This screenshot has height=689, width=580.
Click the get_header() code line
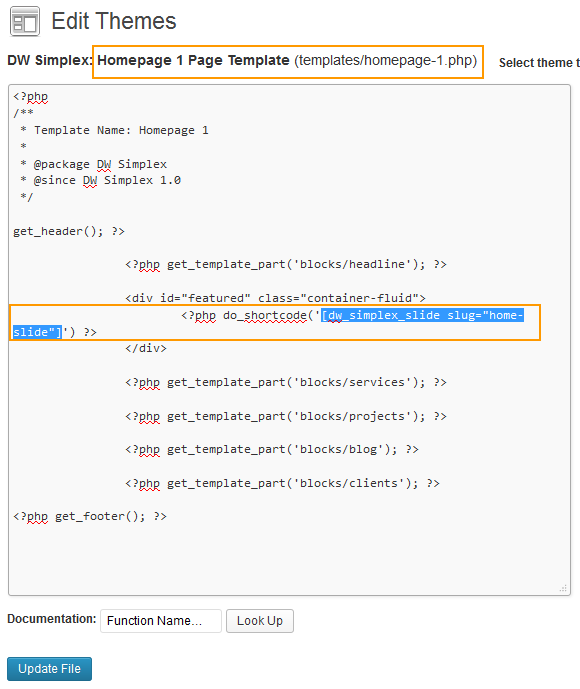[x=69, y=231]
